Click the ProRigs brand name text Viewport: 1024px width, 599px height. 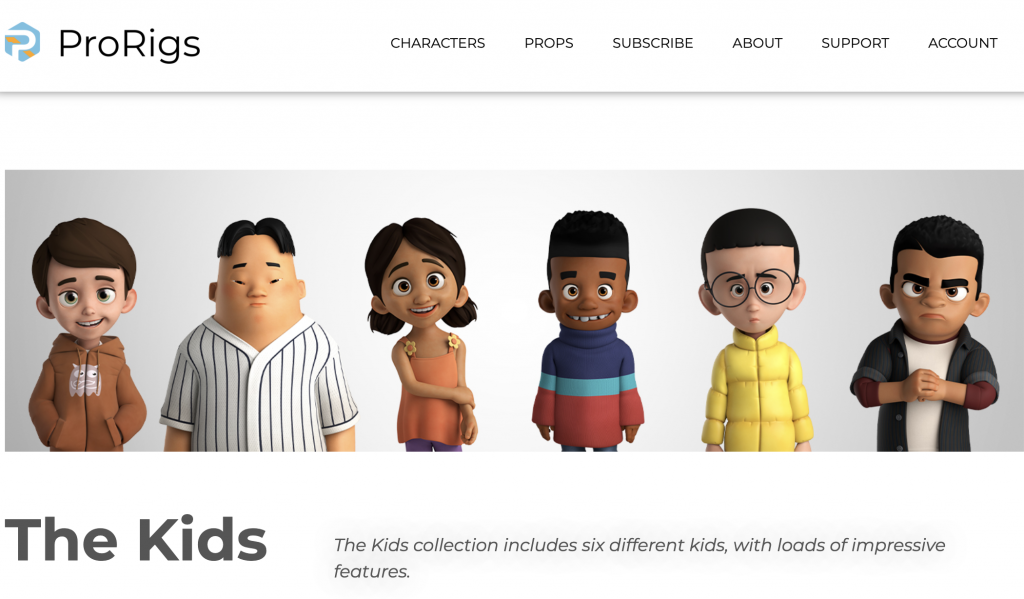[x=129, y=44]
